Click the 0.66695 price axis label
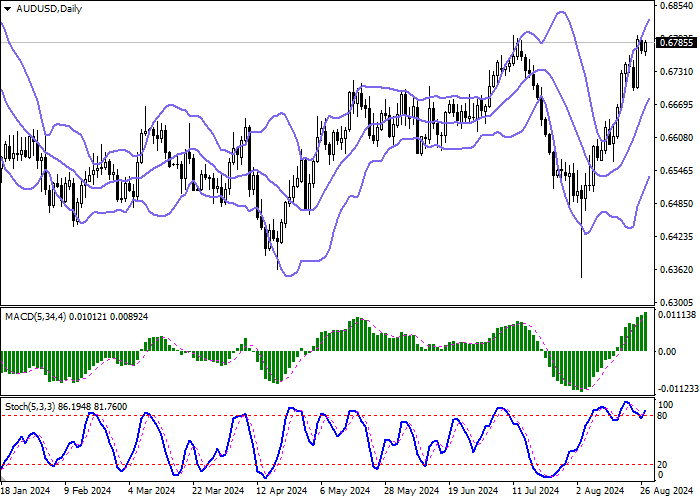The height and width of the screenshot is (500, 700). [x=676, y=105]
